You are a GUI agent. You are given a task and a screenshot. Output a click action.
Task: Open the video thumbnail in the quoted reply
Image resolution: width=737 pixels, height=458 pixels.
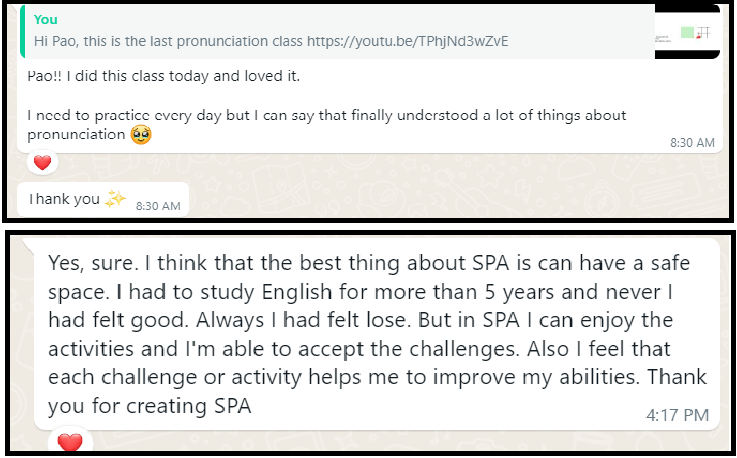(687, 33)
